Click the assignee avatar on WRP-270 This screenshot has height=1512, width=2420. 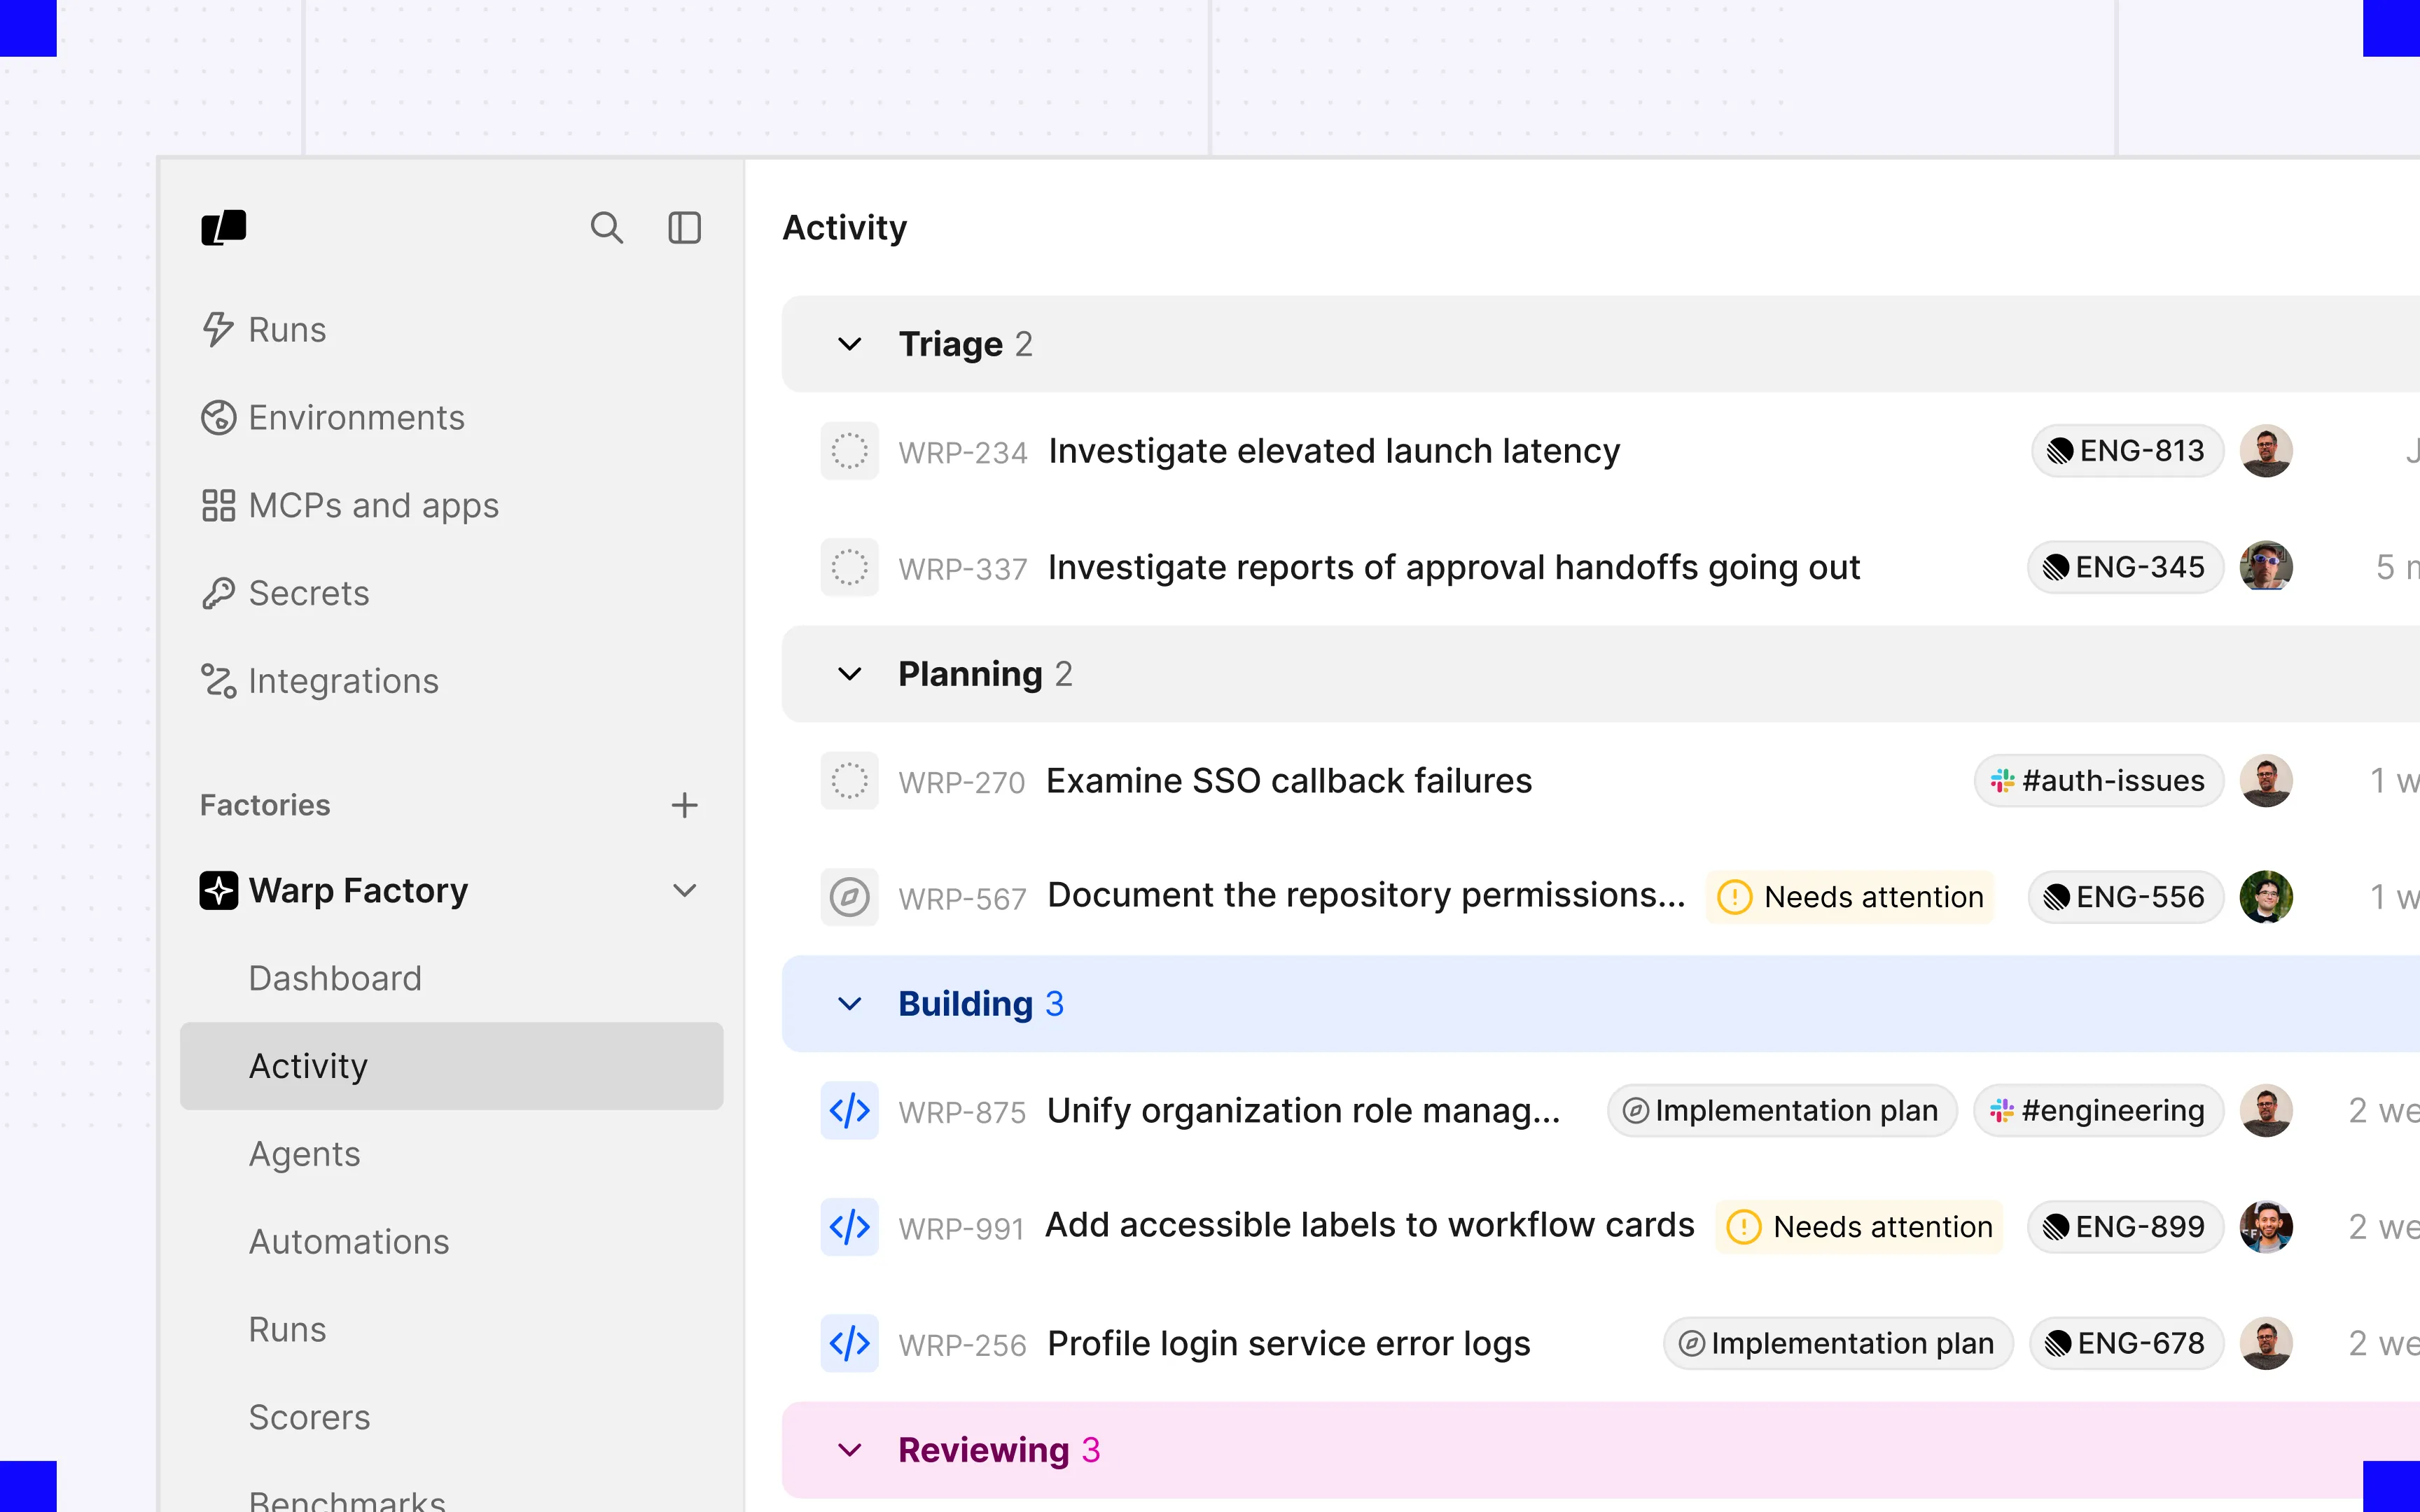(2266, 781)
